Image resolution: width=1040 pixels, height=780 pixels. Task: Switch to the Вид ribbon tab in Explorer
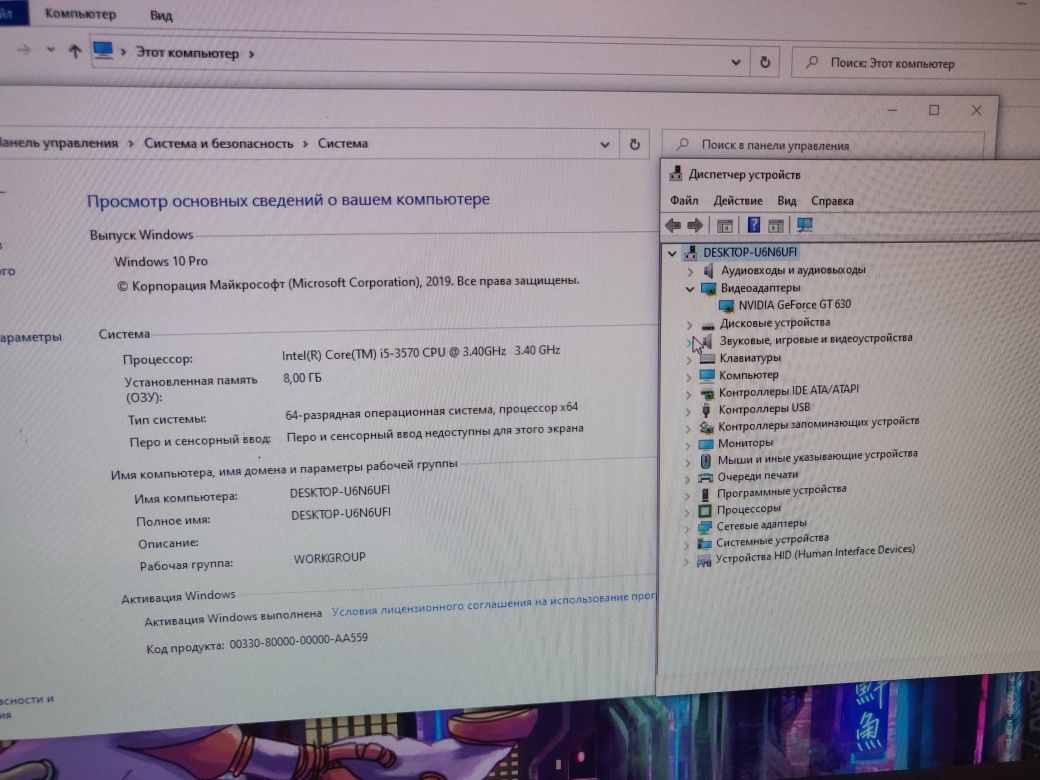pos(161,15)
